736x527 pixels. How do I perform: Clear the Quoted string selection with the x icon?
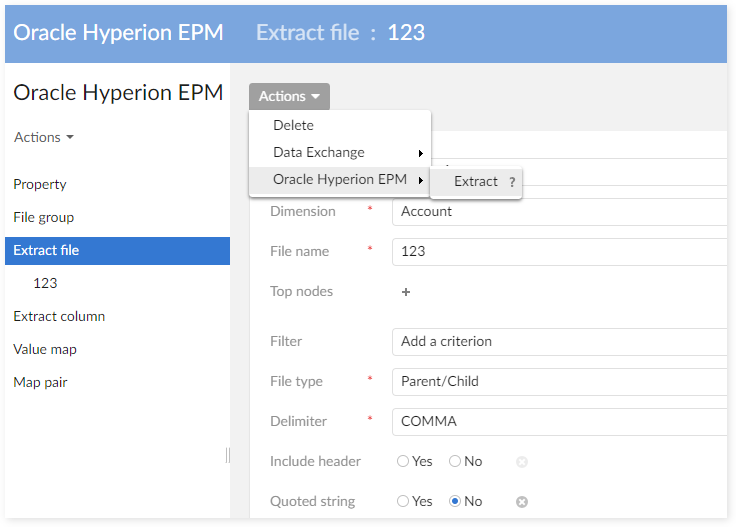[522, 502]
